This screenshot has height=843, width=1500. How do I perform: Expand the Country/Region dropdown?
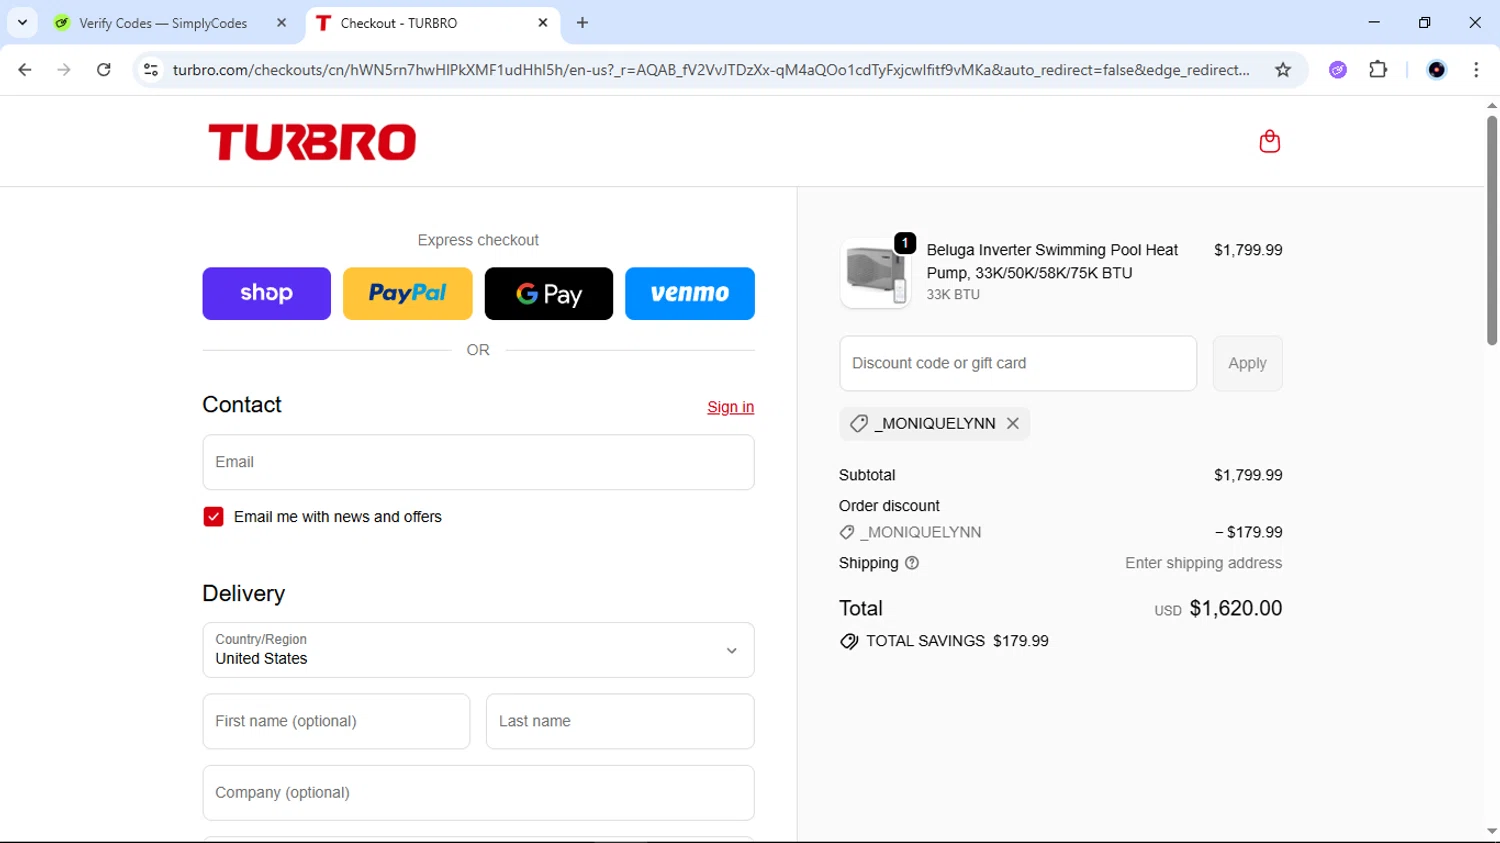(x=478, y=650)
